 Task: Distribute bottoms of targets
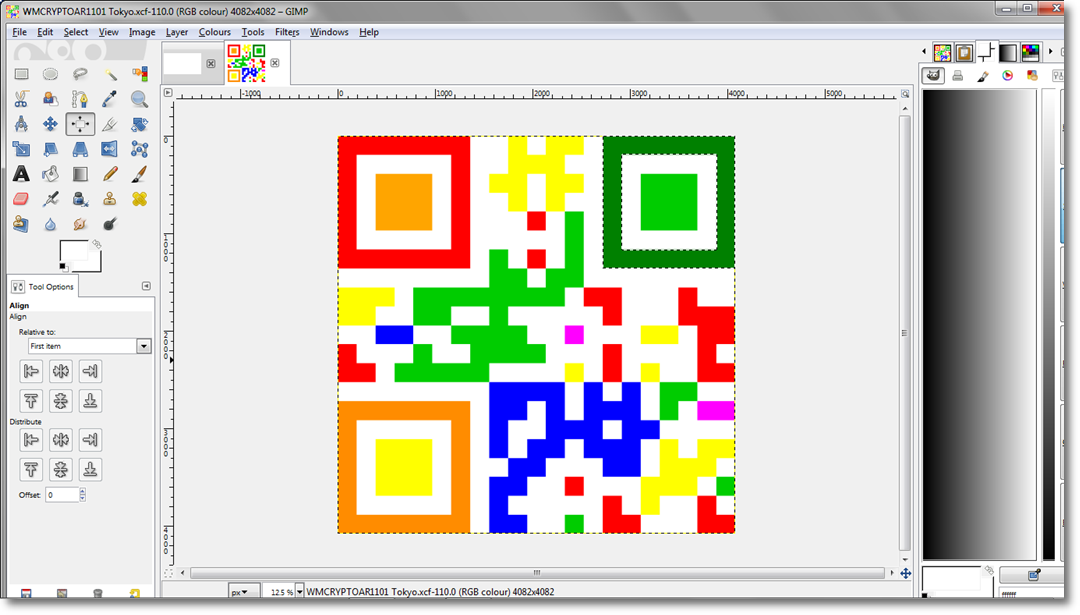(x=90, y=470)
